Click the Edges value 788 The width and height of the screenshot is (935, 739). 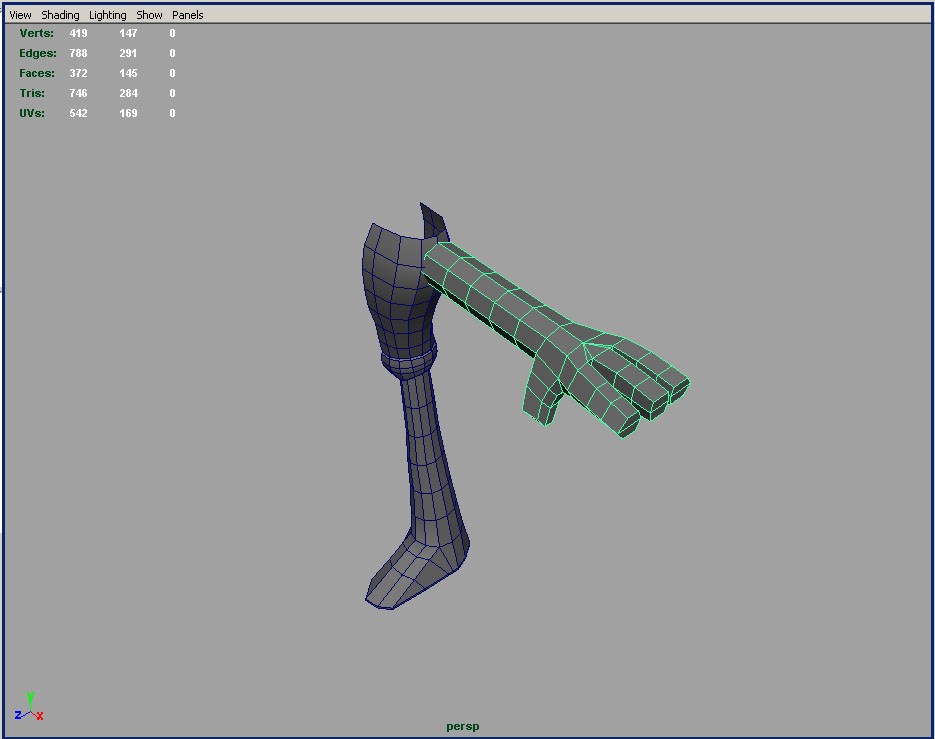pos(78,53)
